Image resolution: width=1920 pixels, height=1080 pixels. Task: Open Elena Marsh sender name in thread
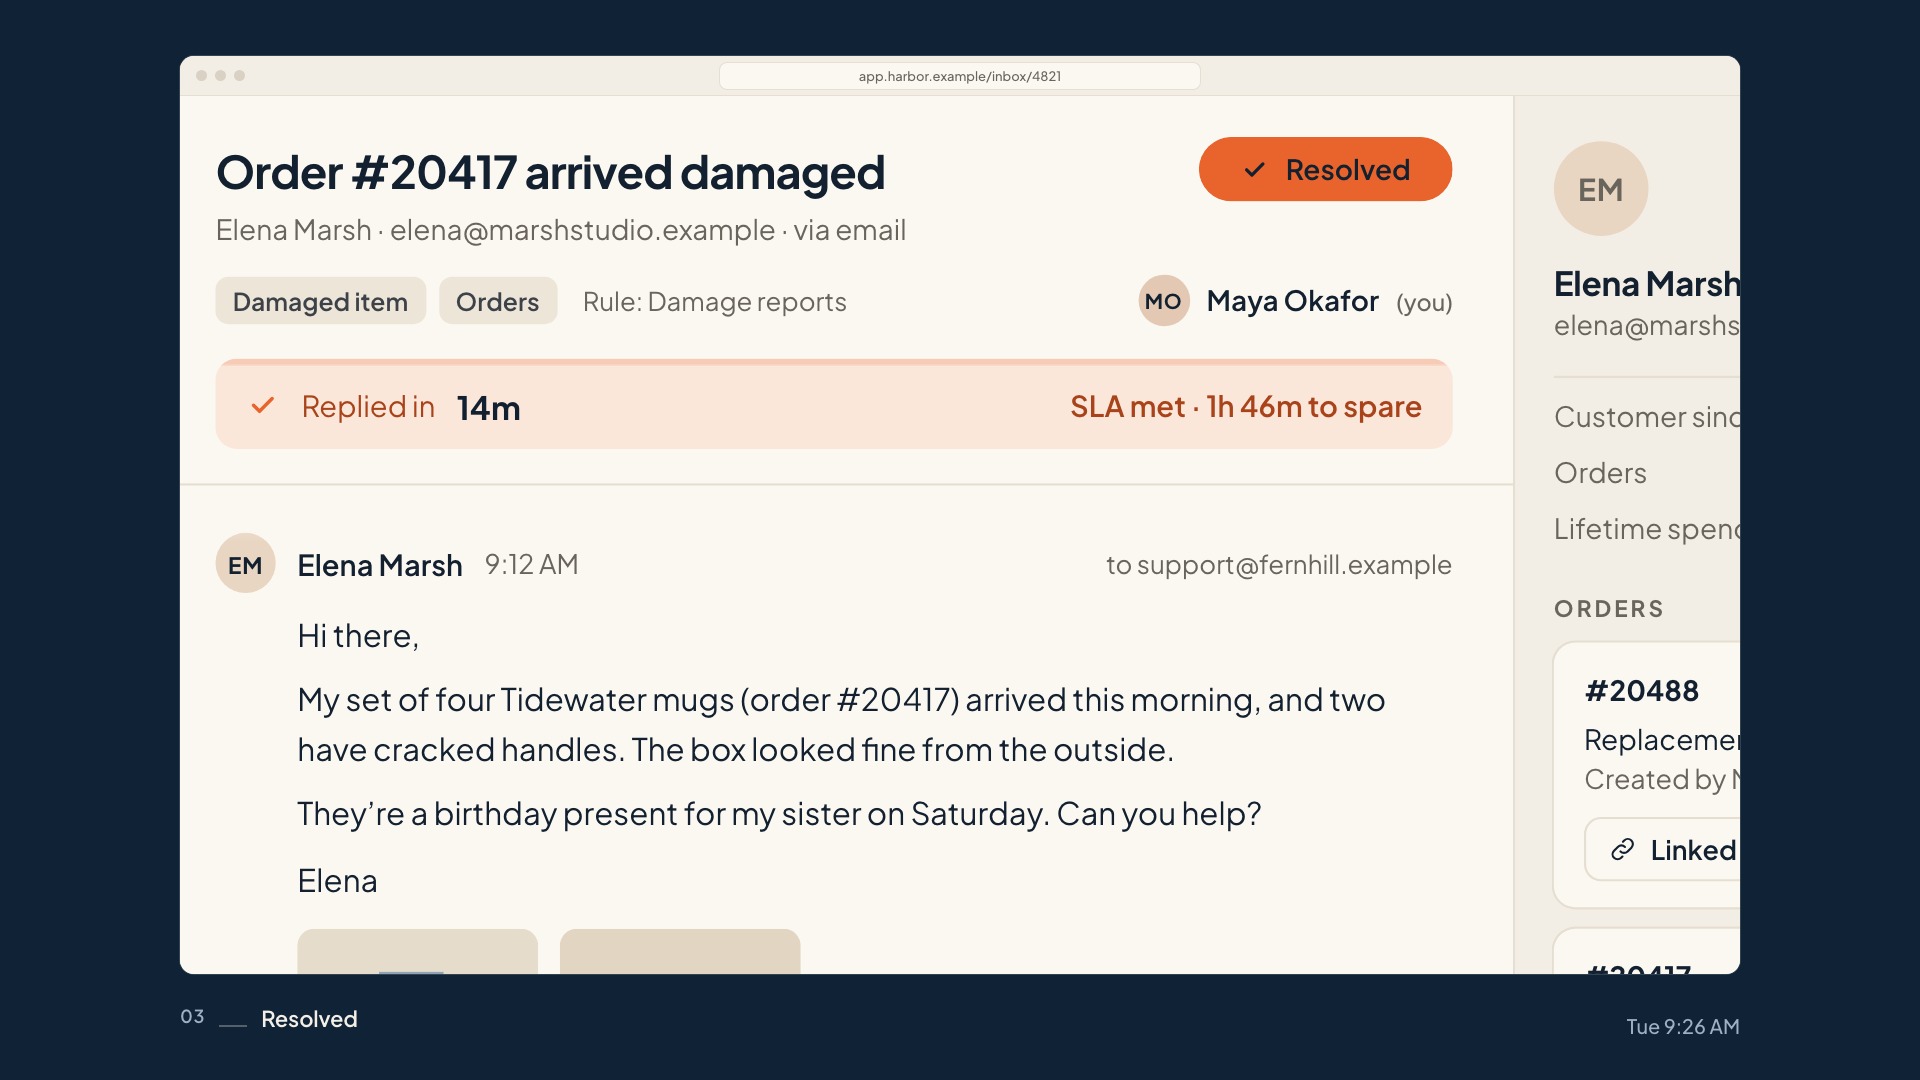pyautogui.click(x=380, y=565)
